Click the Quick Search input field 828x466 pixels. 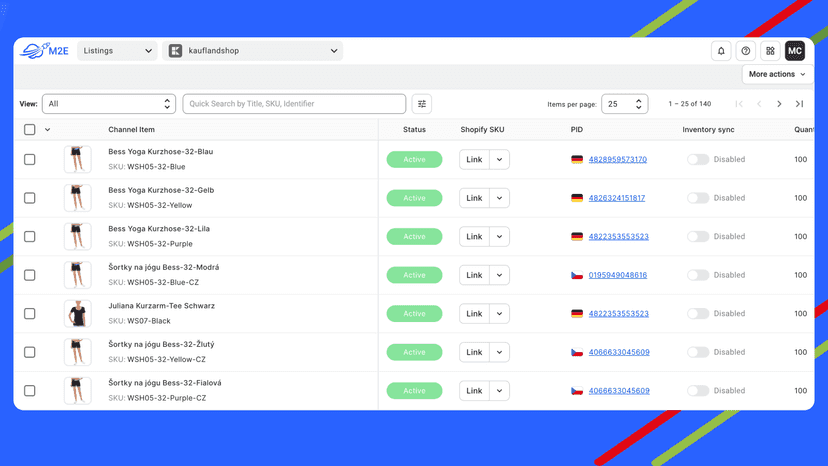(x=294, y=104)
